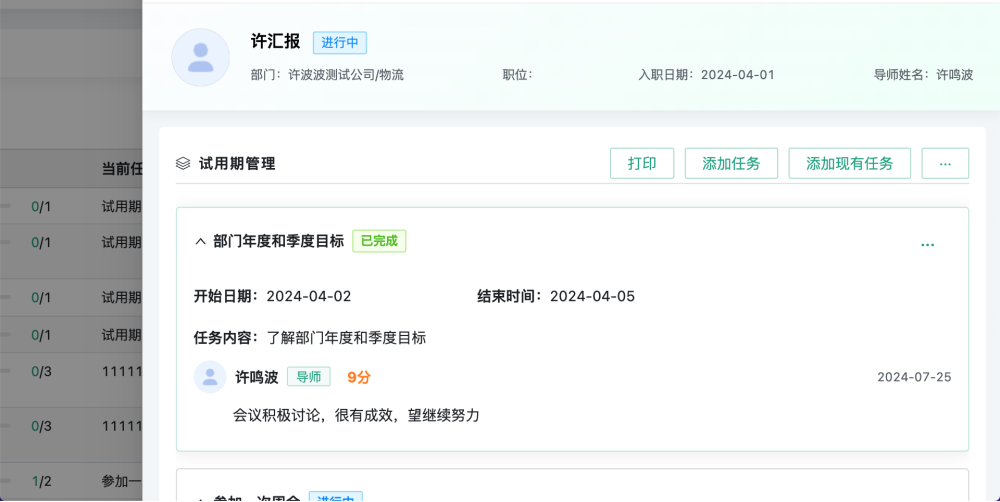Click the department text 许波波测试公司/物流

(x=346, y=75)
